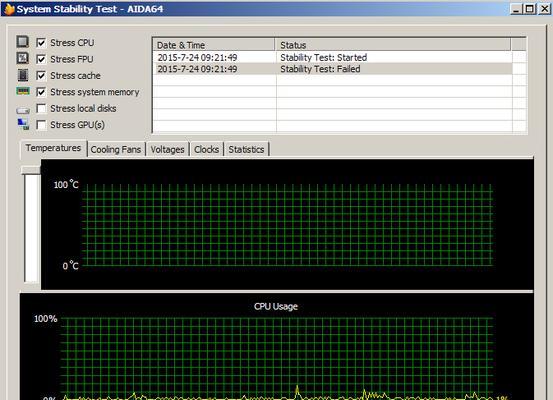
Task: Click the CPU usage graph grid
Action: pos(276,358)
